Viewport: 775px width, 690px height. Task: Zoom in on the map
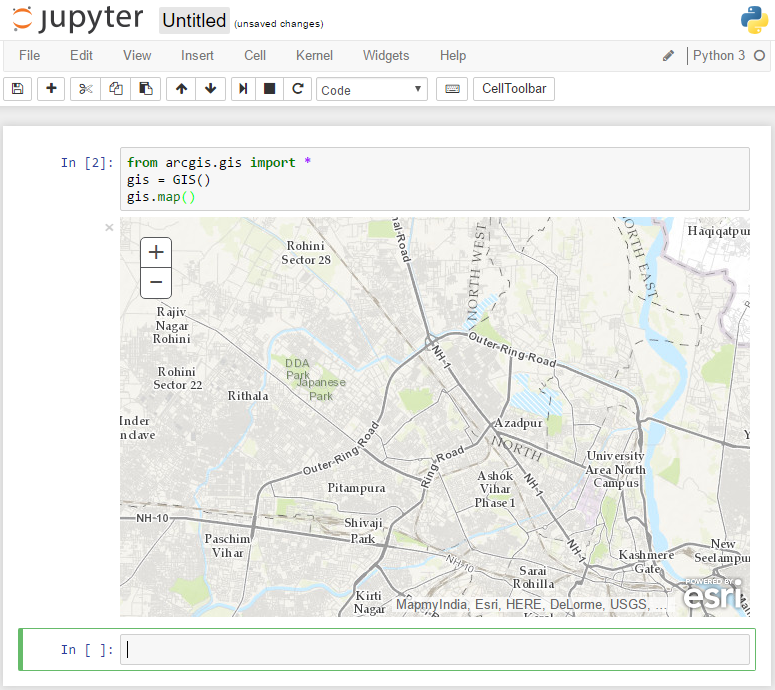click(156, 253)
